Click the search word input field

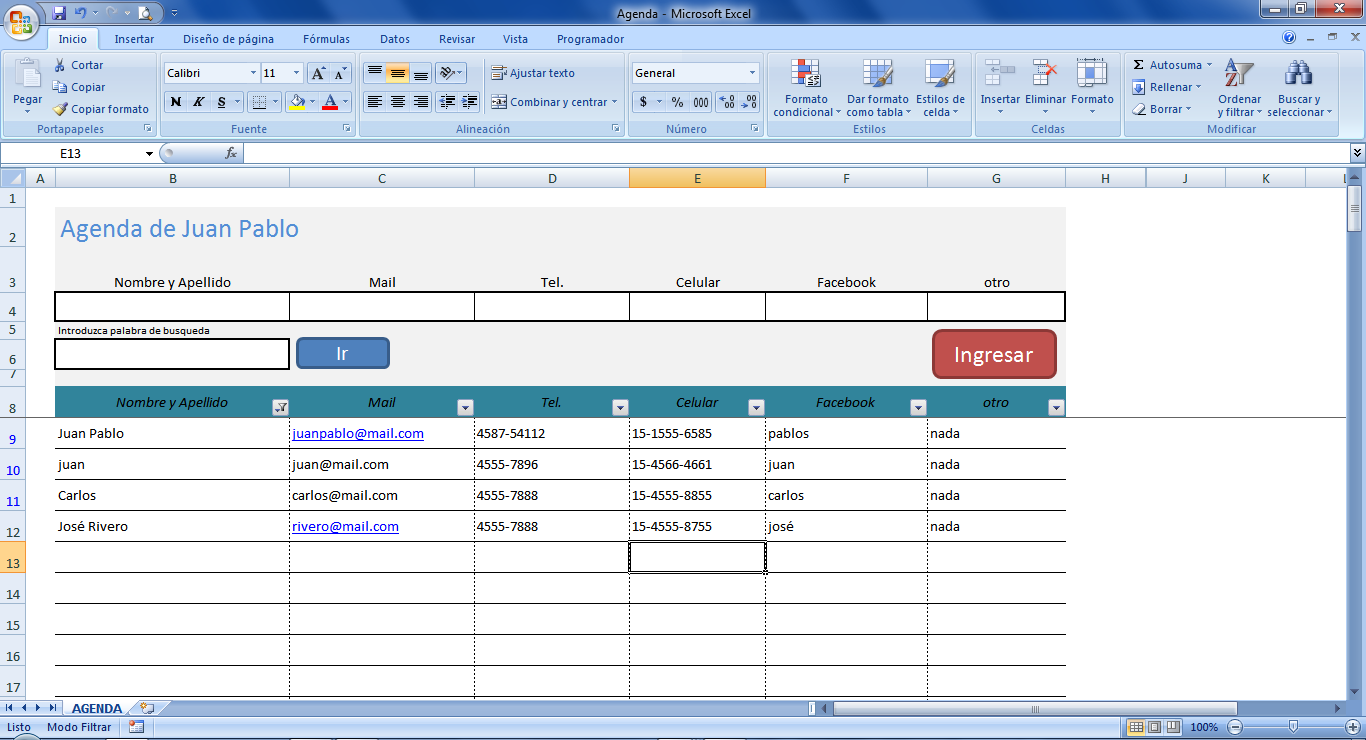pos(172,354)
